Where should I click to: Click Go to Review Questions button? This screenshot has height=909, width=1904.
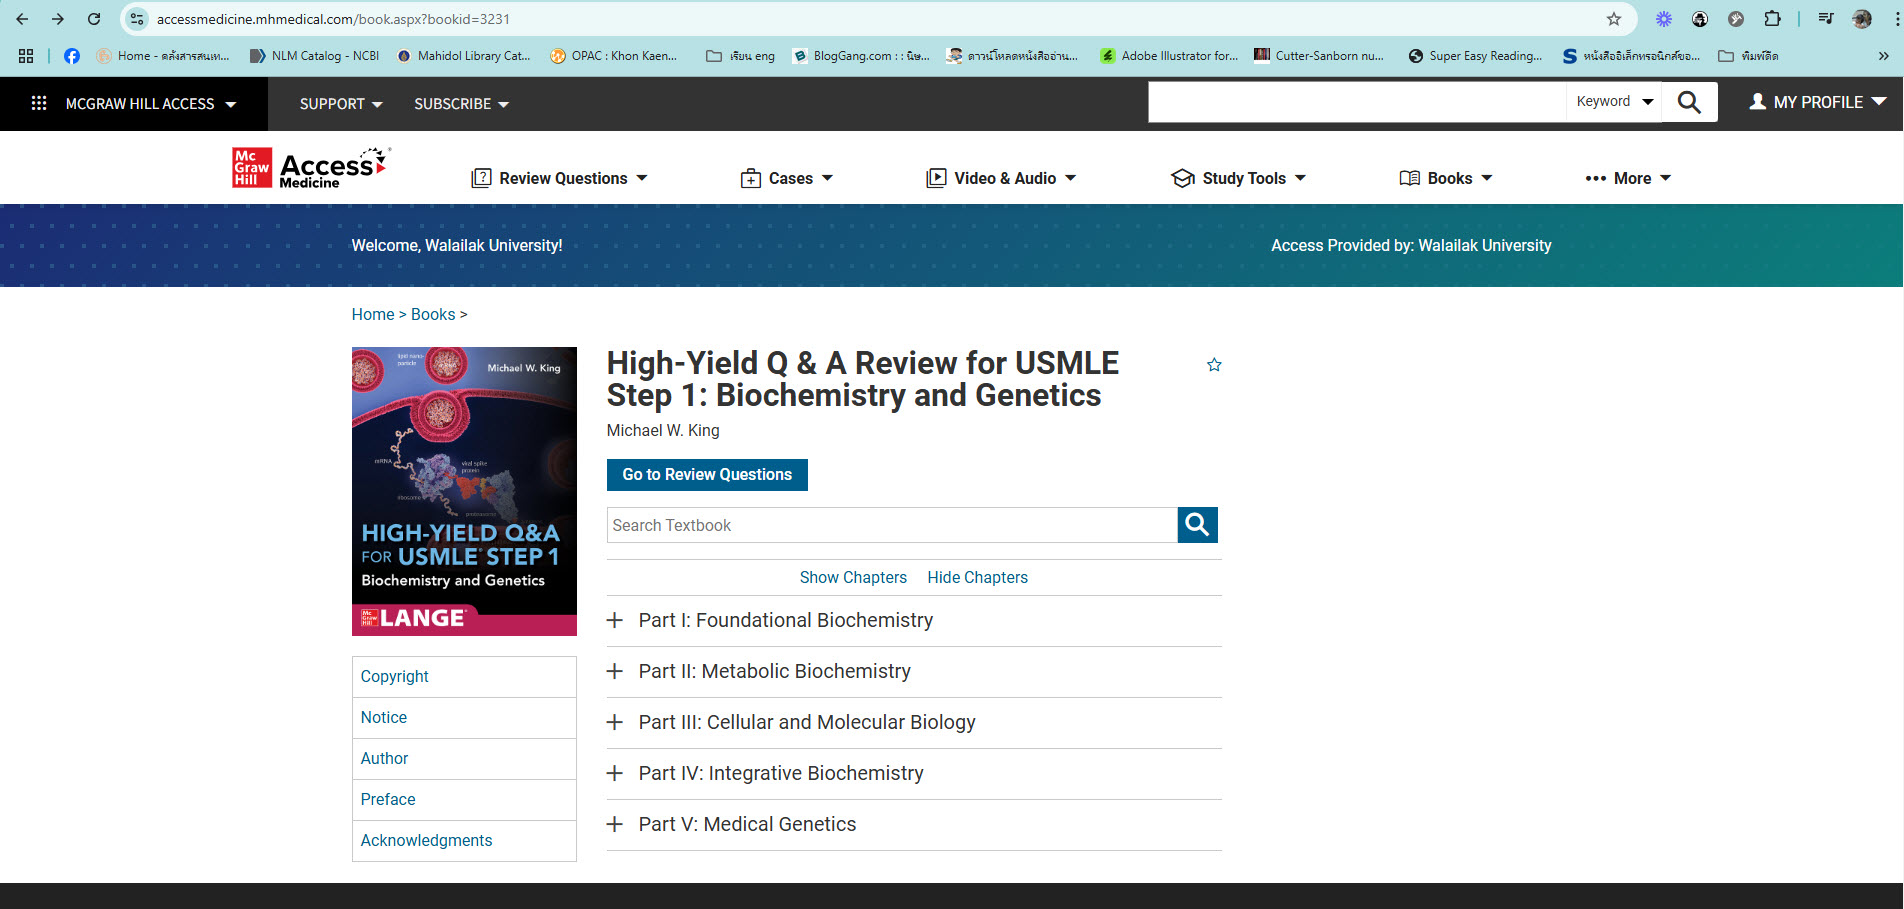(x=707, y=475)
